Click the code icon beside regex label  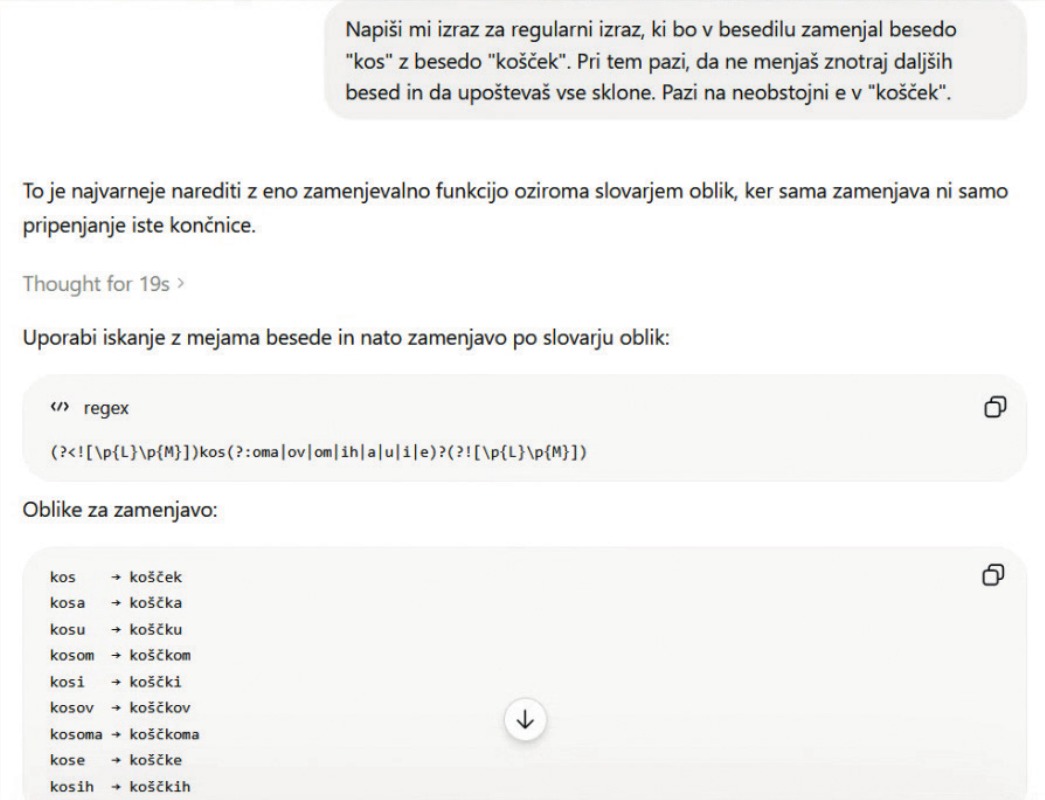click(60, 407)
